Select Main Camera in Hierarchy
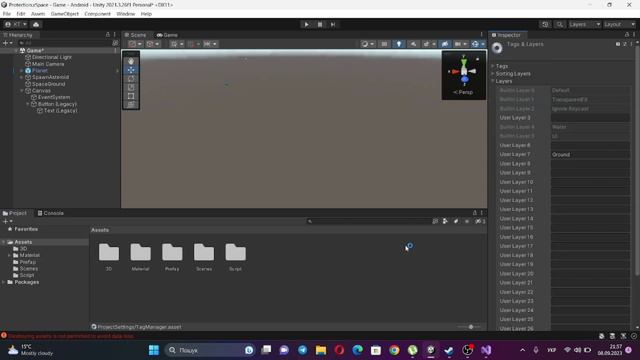Image resolution: width=640 pixels, height=360 pixels. pyautogui.click(x=48, y=64)
